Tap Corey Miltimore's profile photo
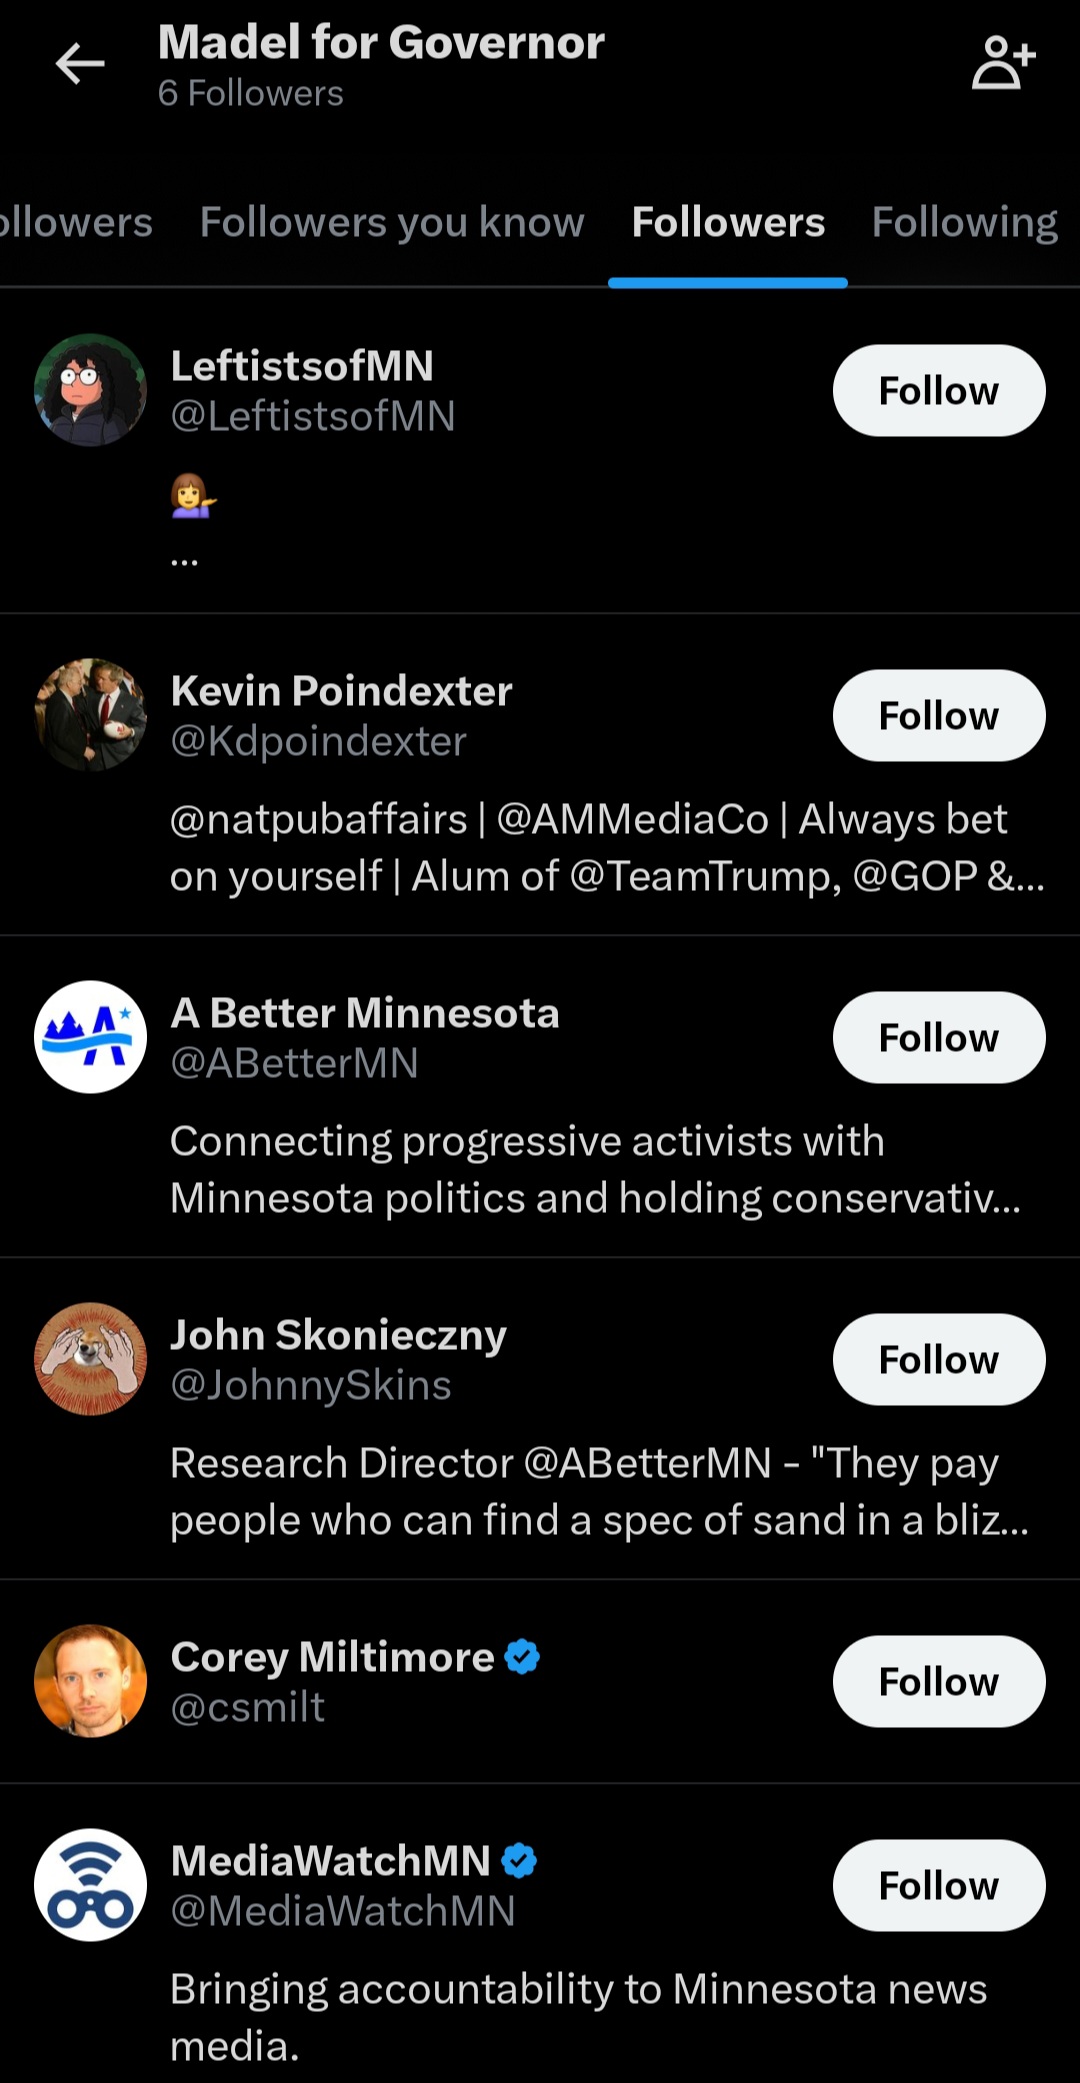This screenshot has width=1080, height=2083. (x=91, y=1681)
